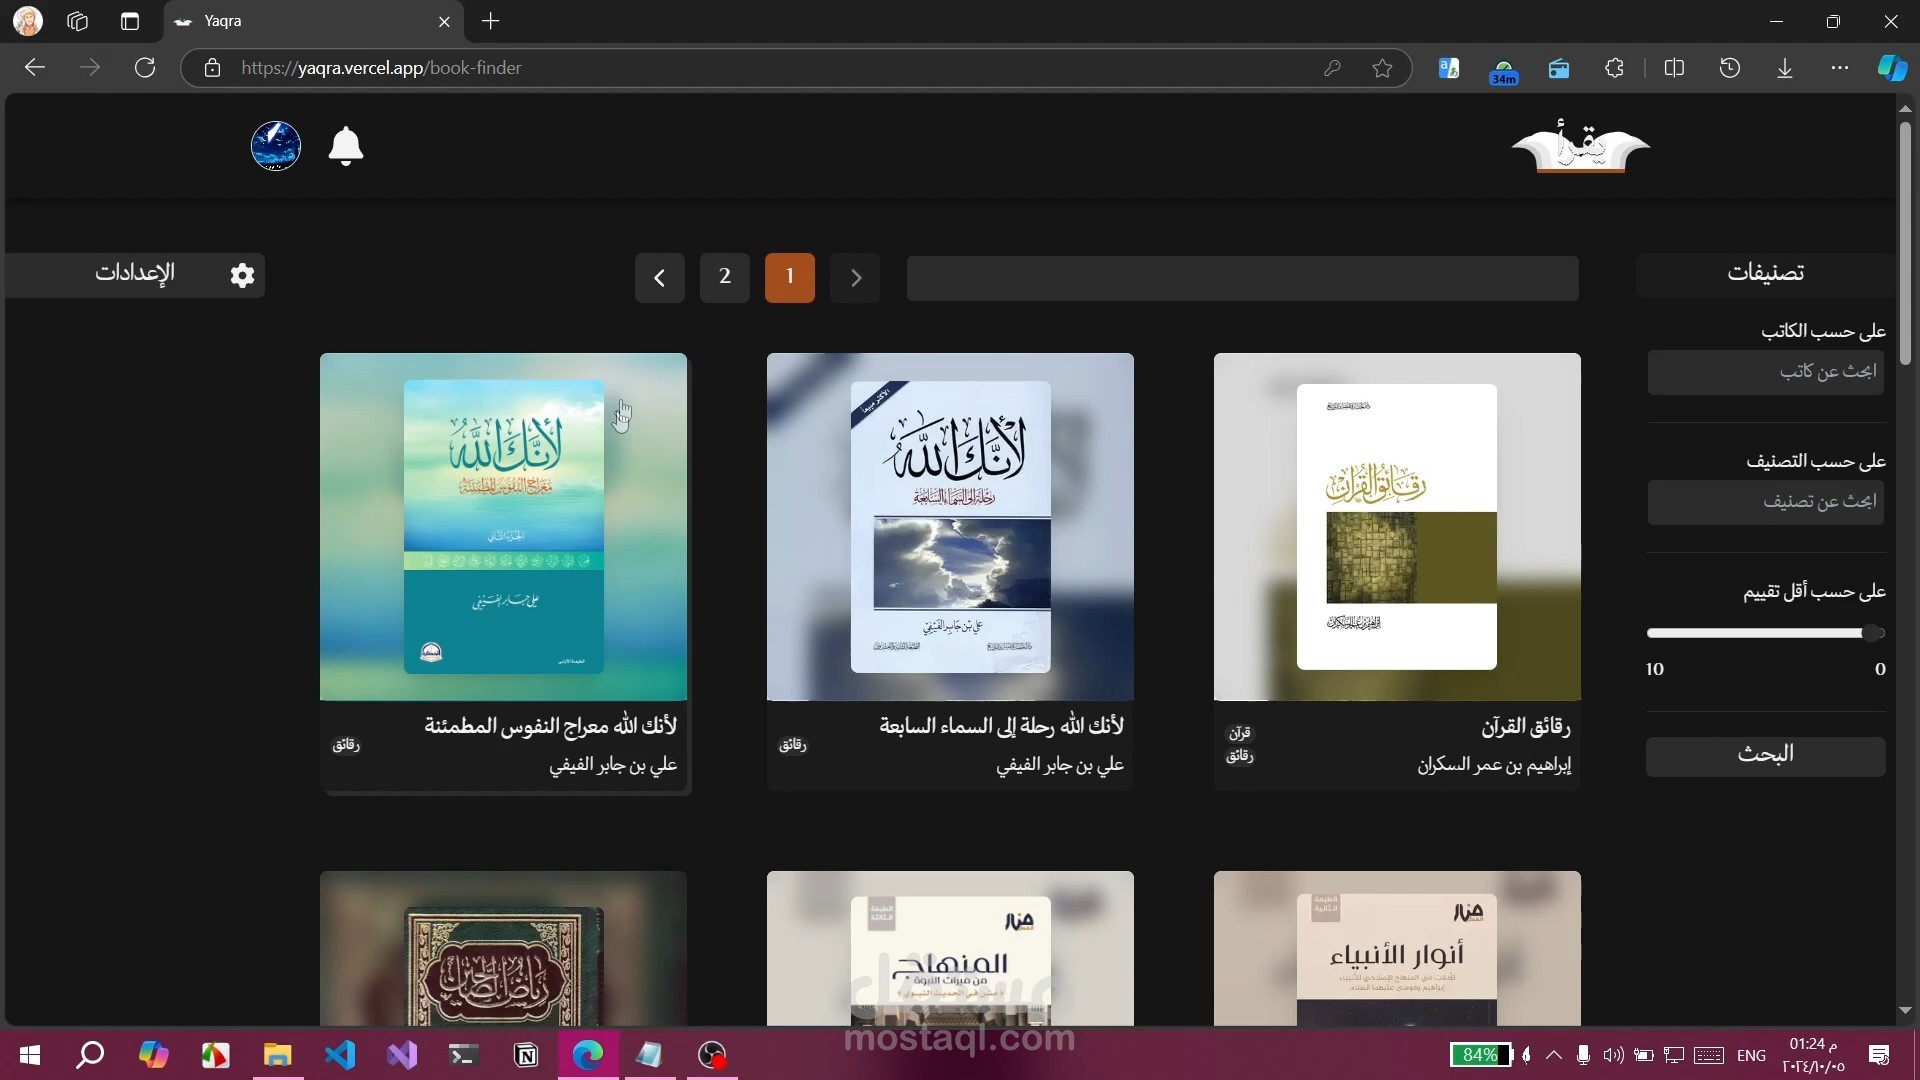
Task: Go to page 2 of book results
Action: tap(724, 277)
